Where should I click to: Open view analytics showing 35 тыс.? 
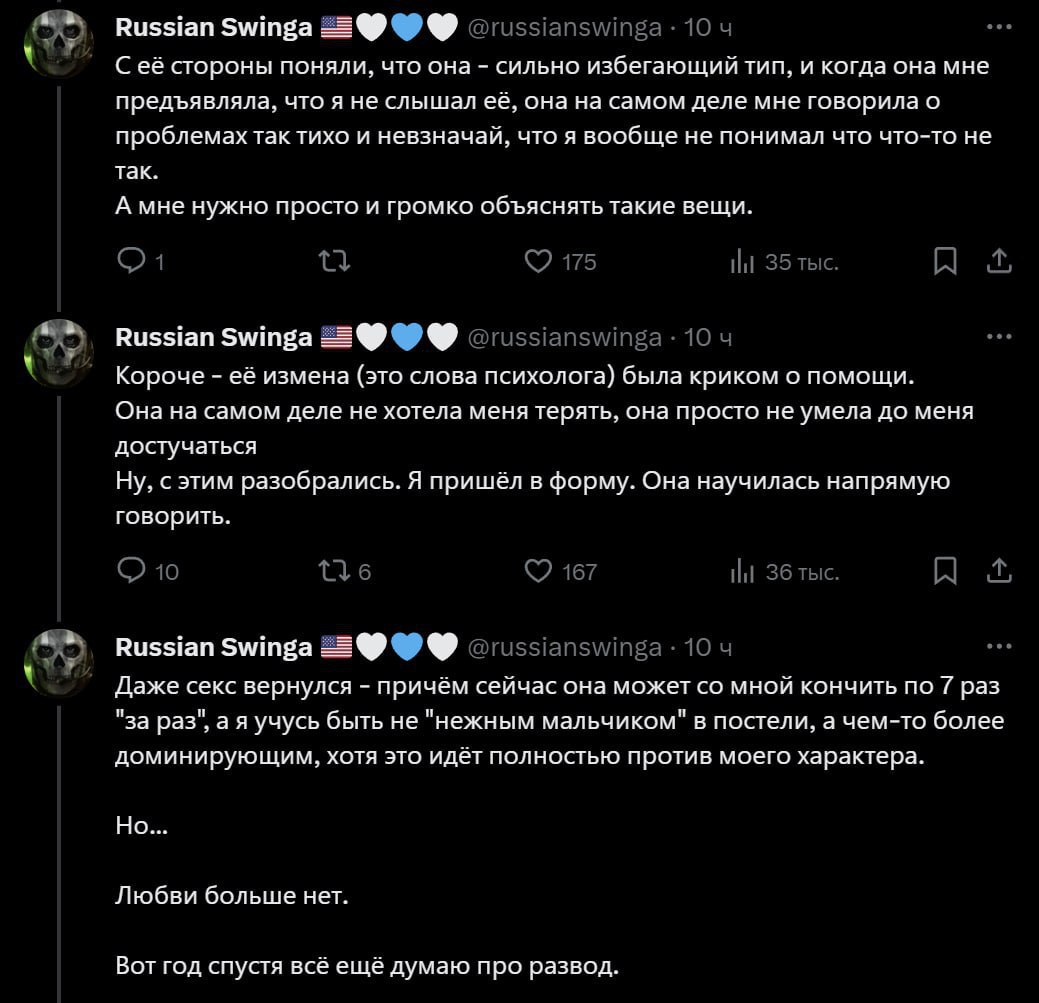pyautogui.click(x=741, y=262)
